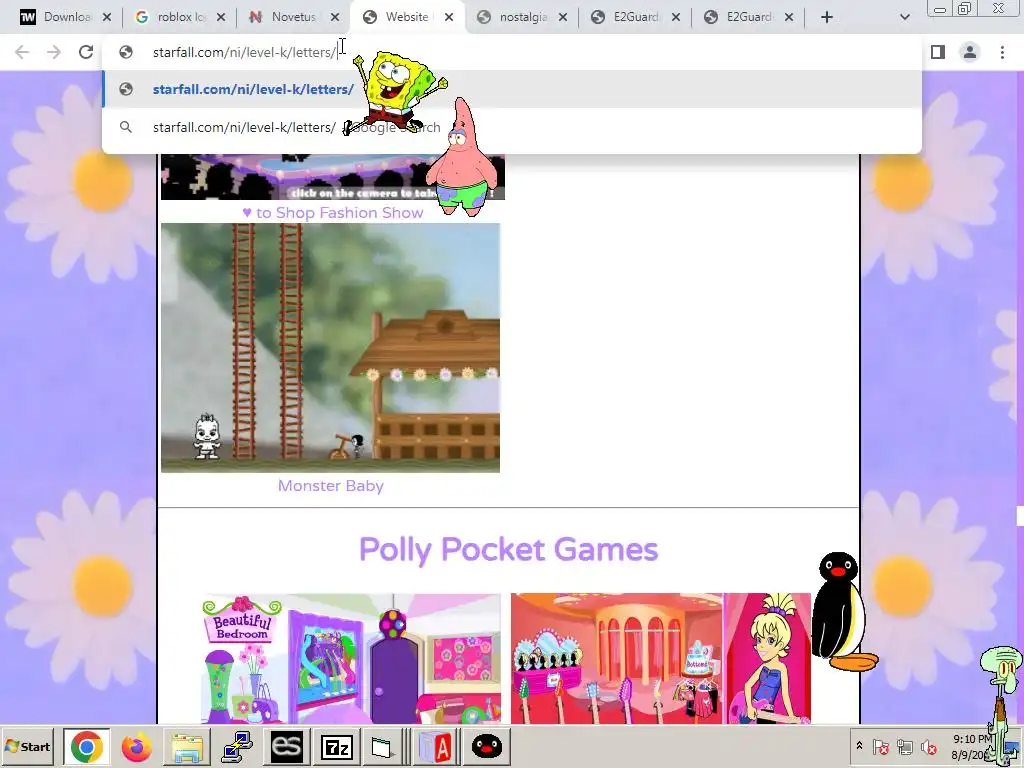Open the Beautiful Bedroom Polly Pocket game
This screenshot has width=1024, height=768.
coord(351,658)
